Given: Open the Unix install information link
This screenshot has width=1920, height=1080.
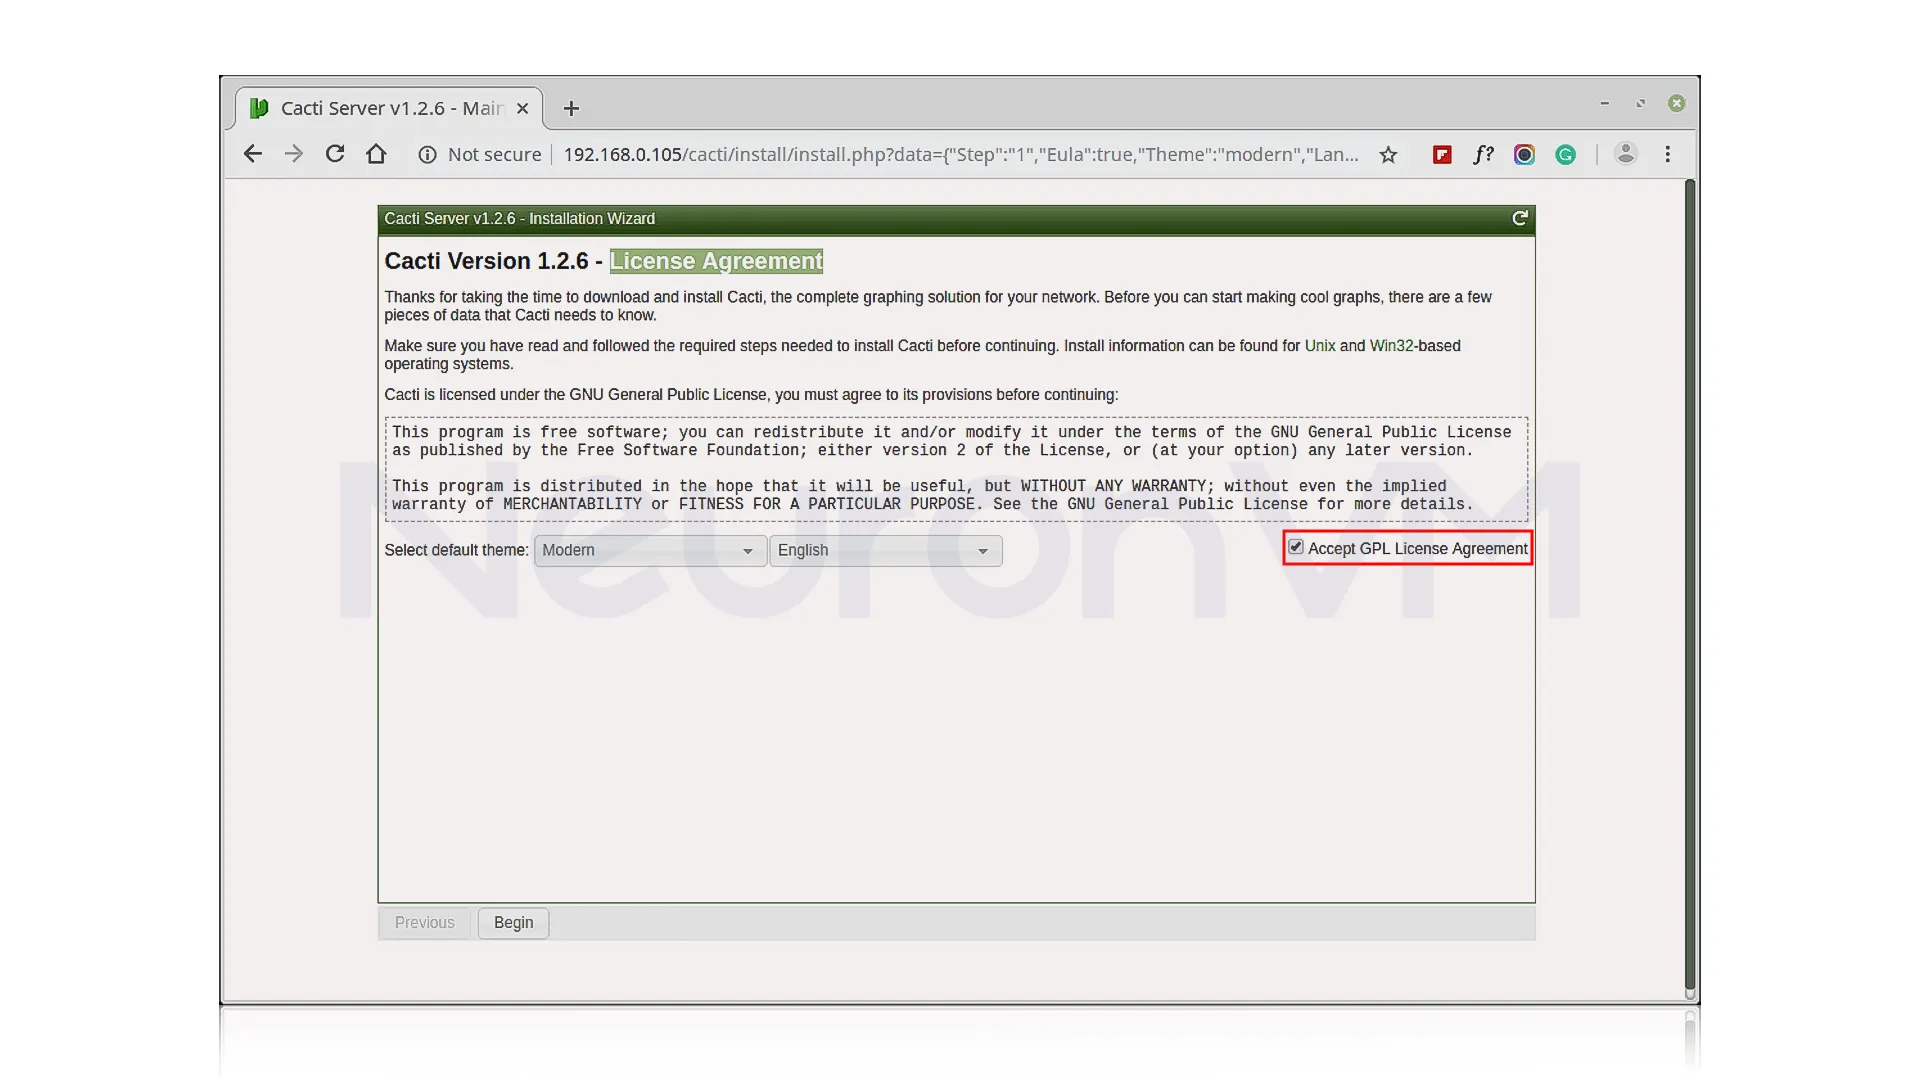Looking at the screenshot, I should pyautogui.click(x=1320, y=346).
